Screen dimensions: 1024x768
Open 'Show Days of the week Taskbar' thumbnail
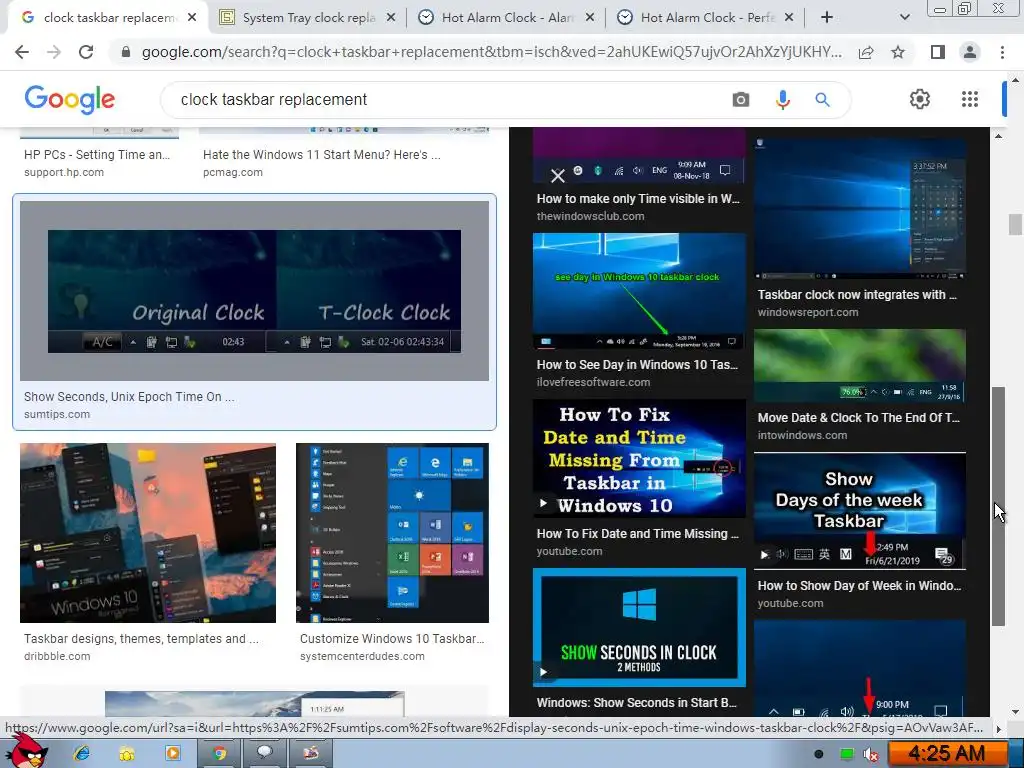coord(859,511)
